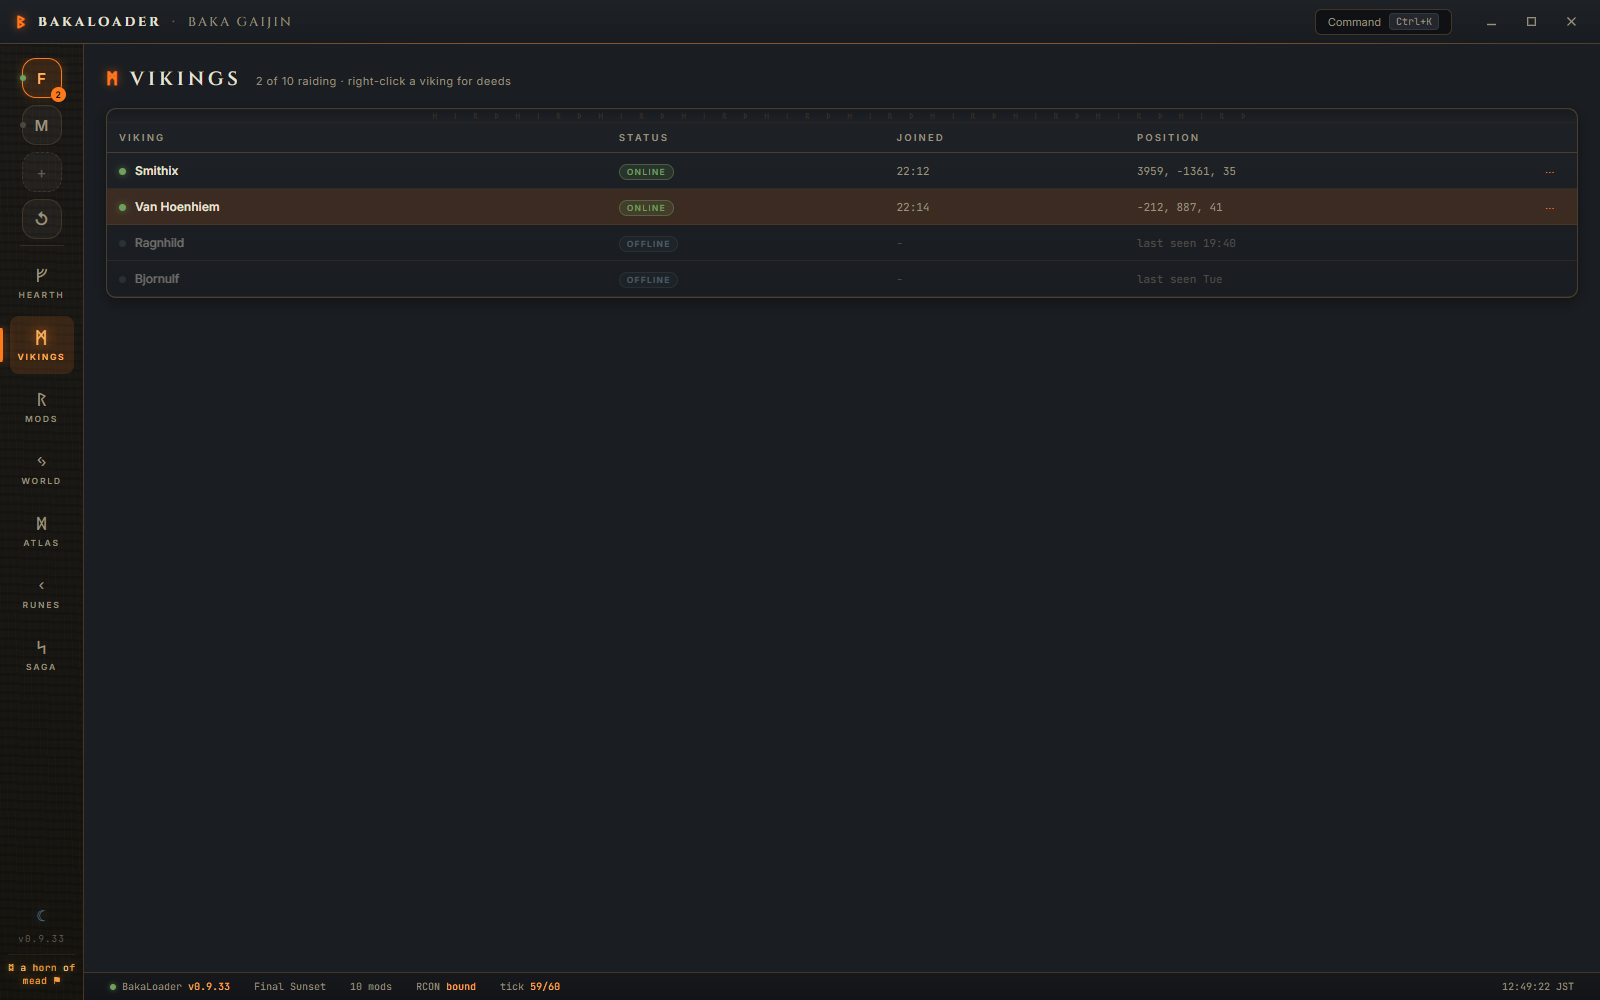Select the Van Hoenhiem viking name

[x=177, y=207]
